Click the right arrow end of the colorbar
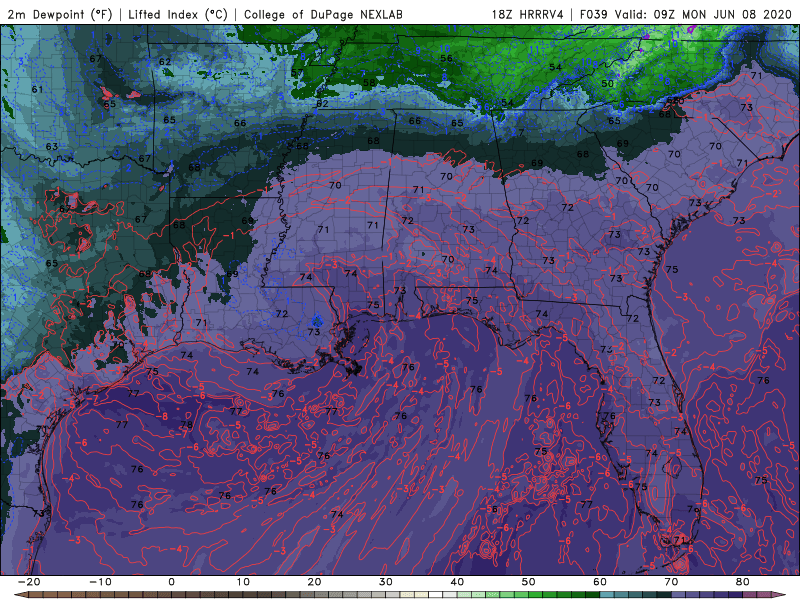The image size is (800, 600). pos(779,595)
